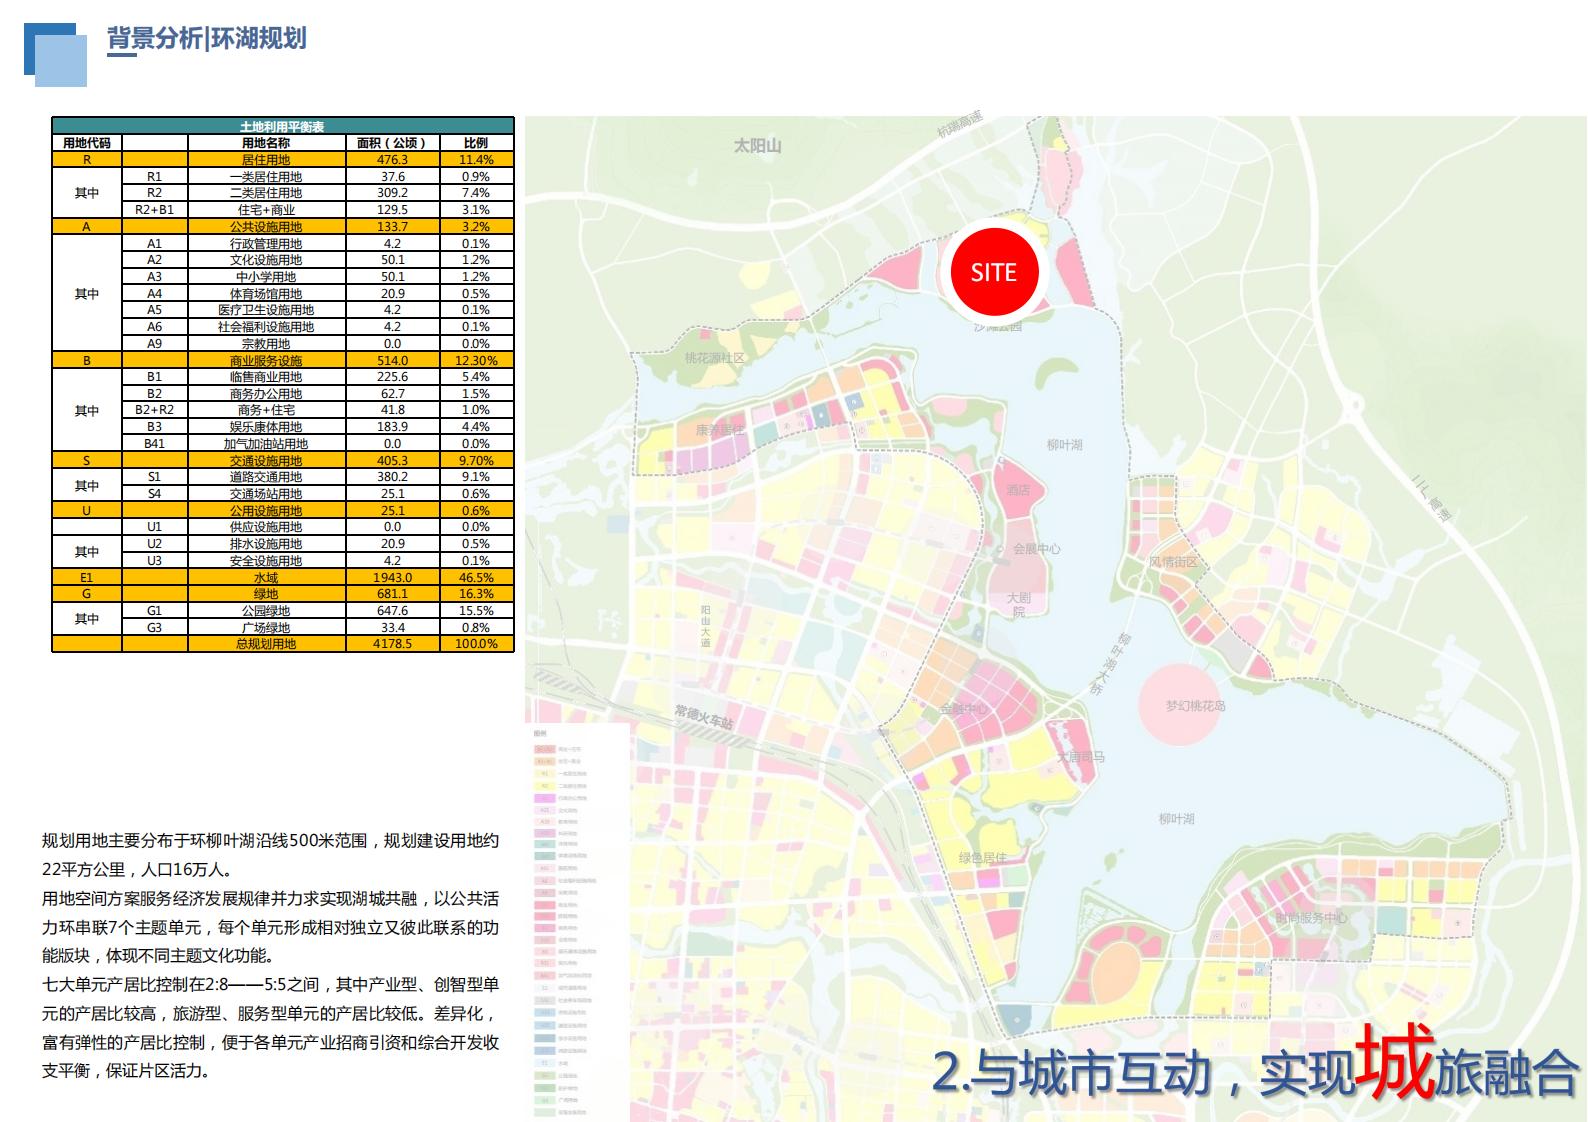Click the area value 514.0
This screenshot has width=1588, height=1122.
click(x=392, y=360)
